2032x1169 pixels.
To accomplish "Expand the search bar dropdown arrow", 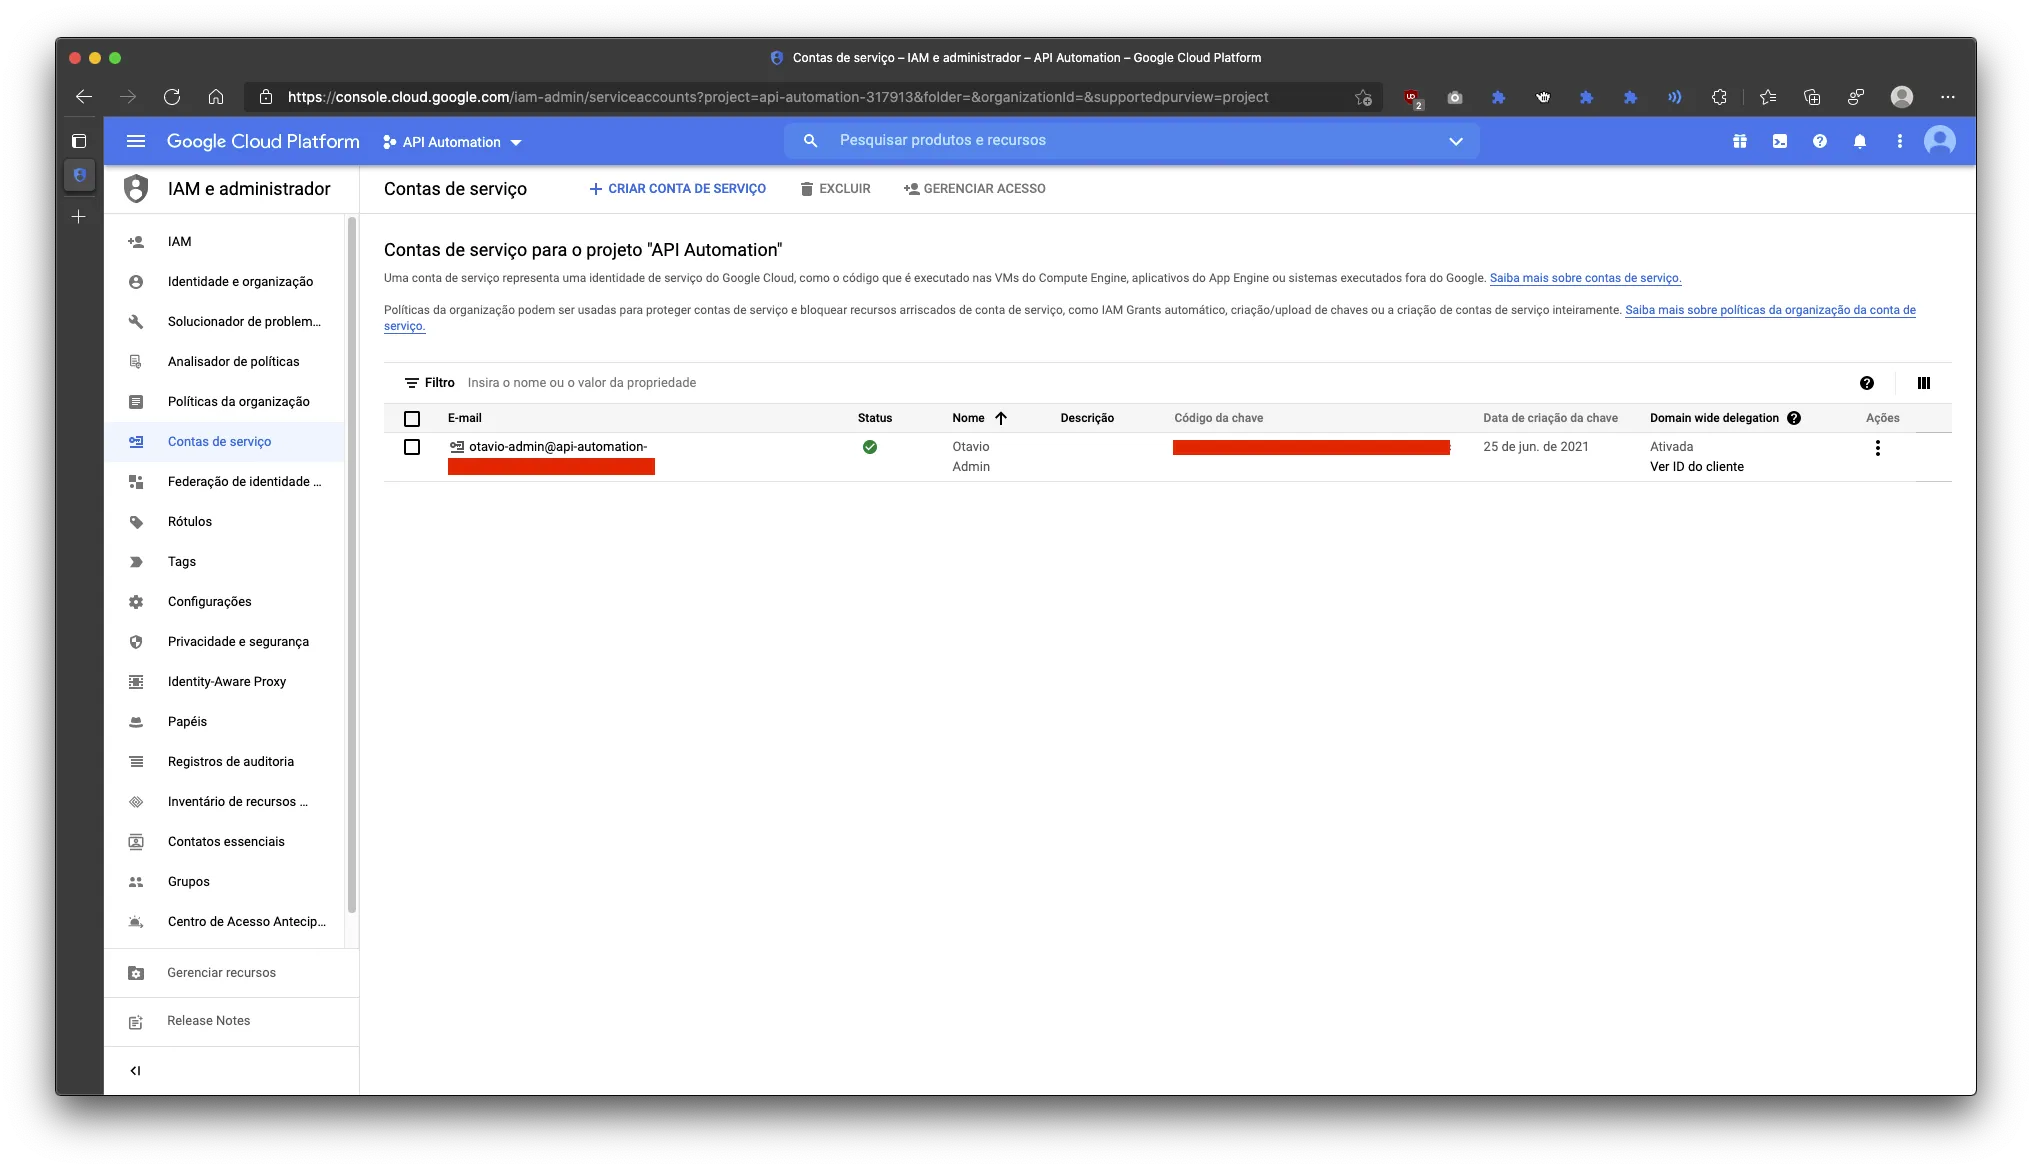I will tap(1456, 141).
